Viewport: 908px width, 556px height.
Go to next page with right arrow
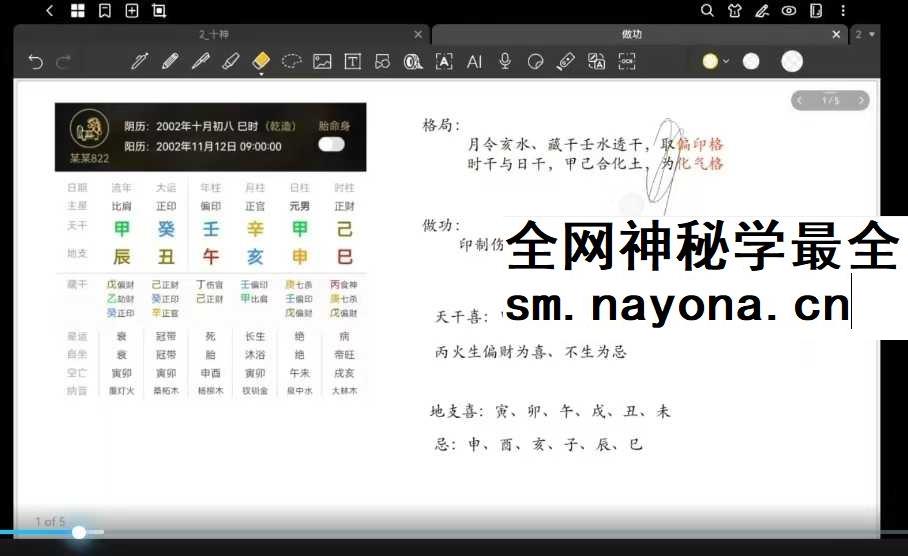click(861, 100)
